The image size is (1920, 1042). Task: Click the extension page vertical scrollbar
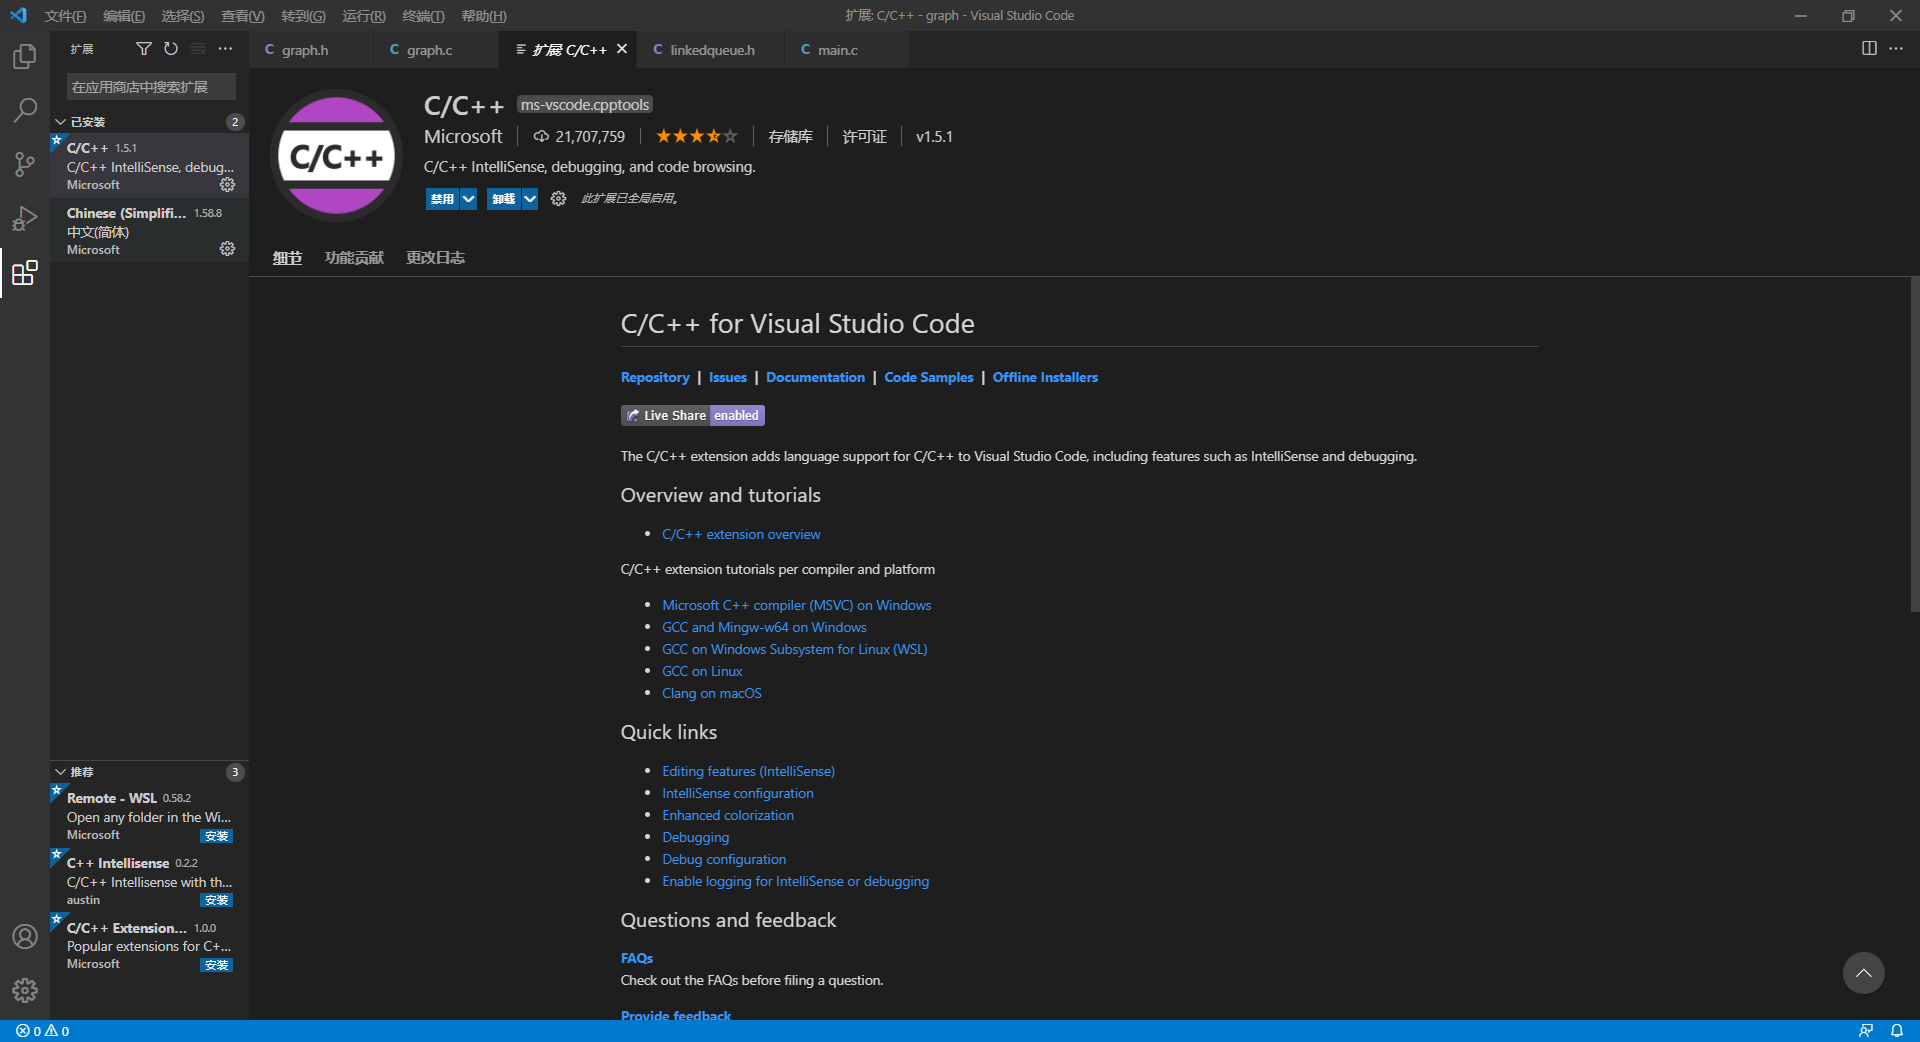tap(1914, 445)
